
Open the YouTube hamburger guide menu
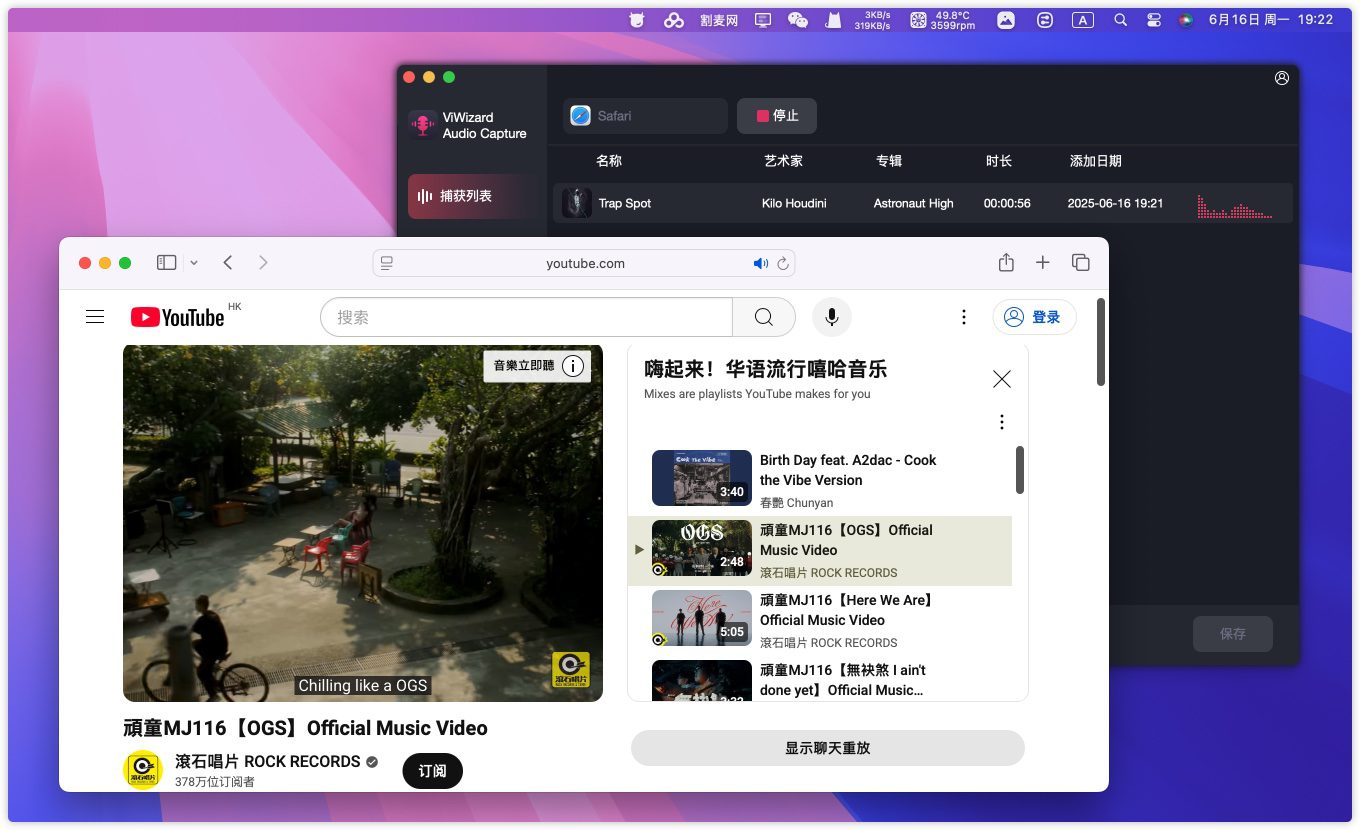[95, 317]
